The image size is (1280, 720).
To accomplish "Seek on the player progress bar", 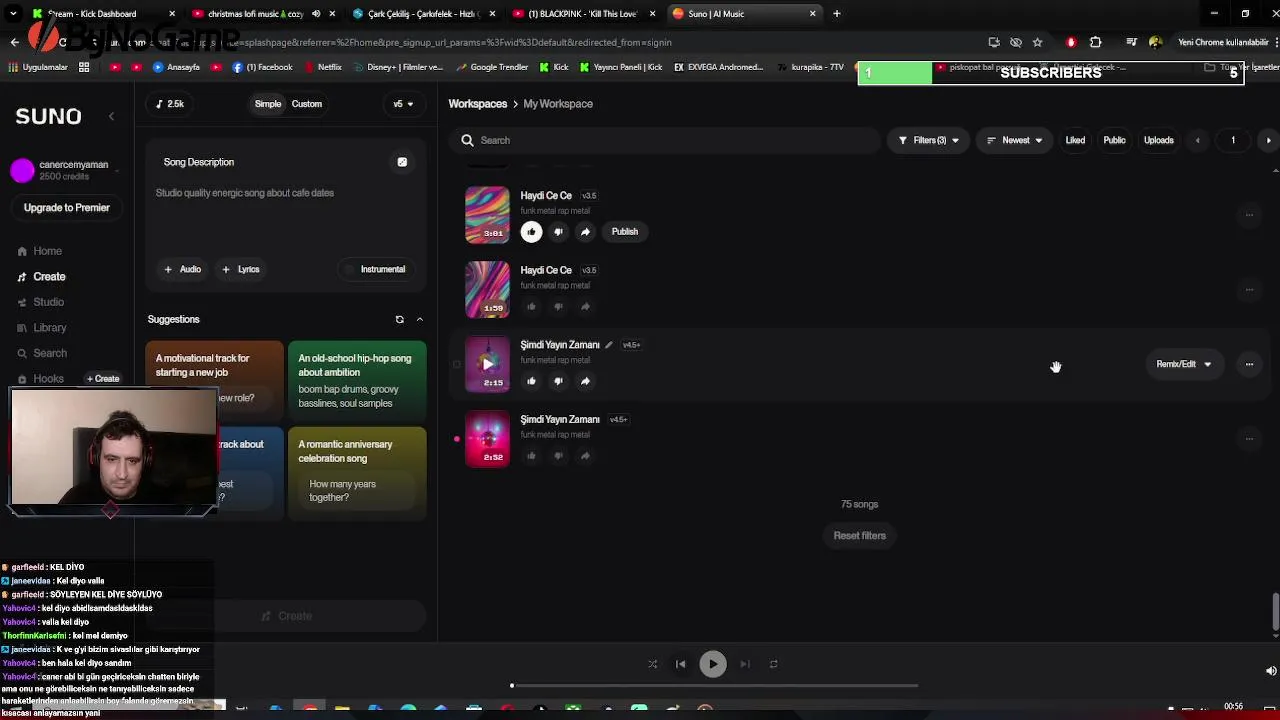I will coord(714,686).
